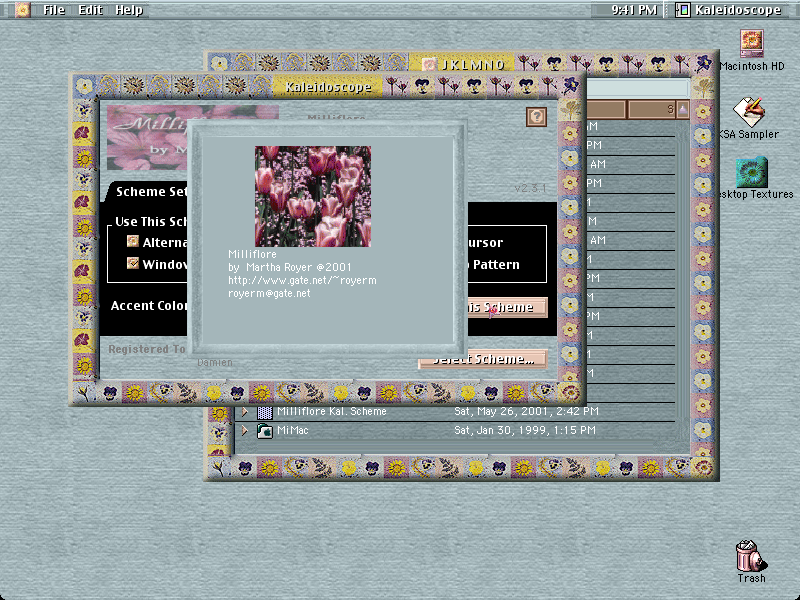
Task: Click the JKLMNO window title text
Action: [472, 65]
